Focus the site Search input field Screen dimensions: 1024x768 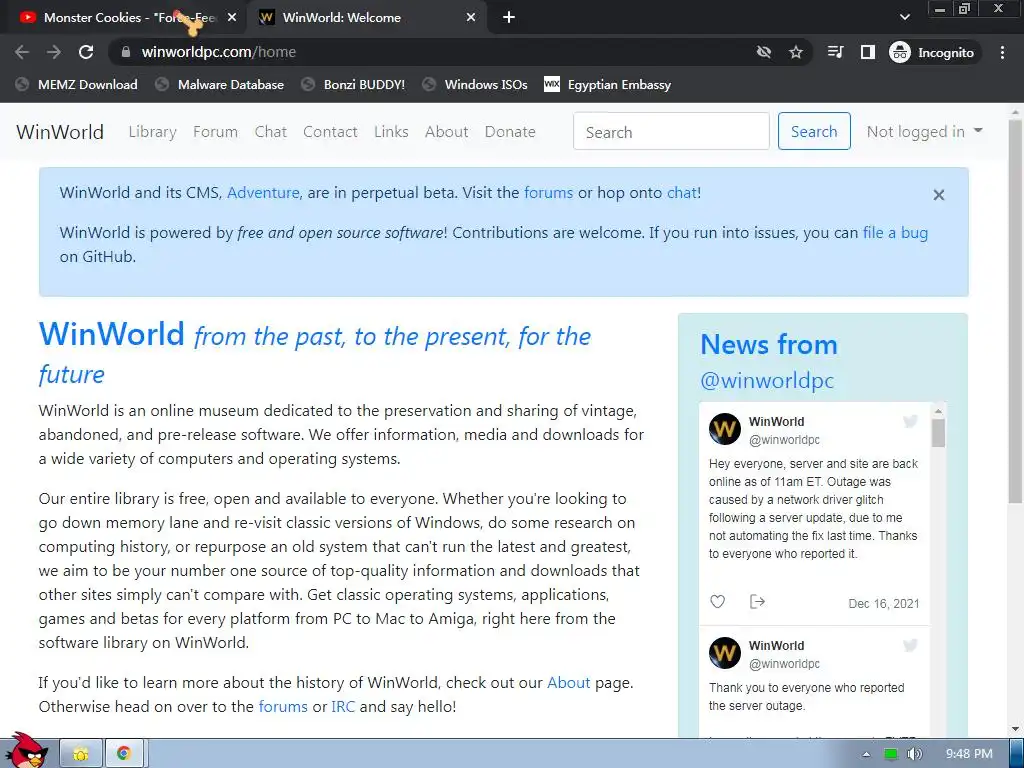coord(671,131)
